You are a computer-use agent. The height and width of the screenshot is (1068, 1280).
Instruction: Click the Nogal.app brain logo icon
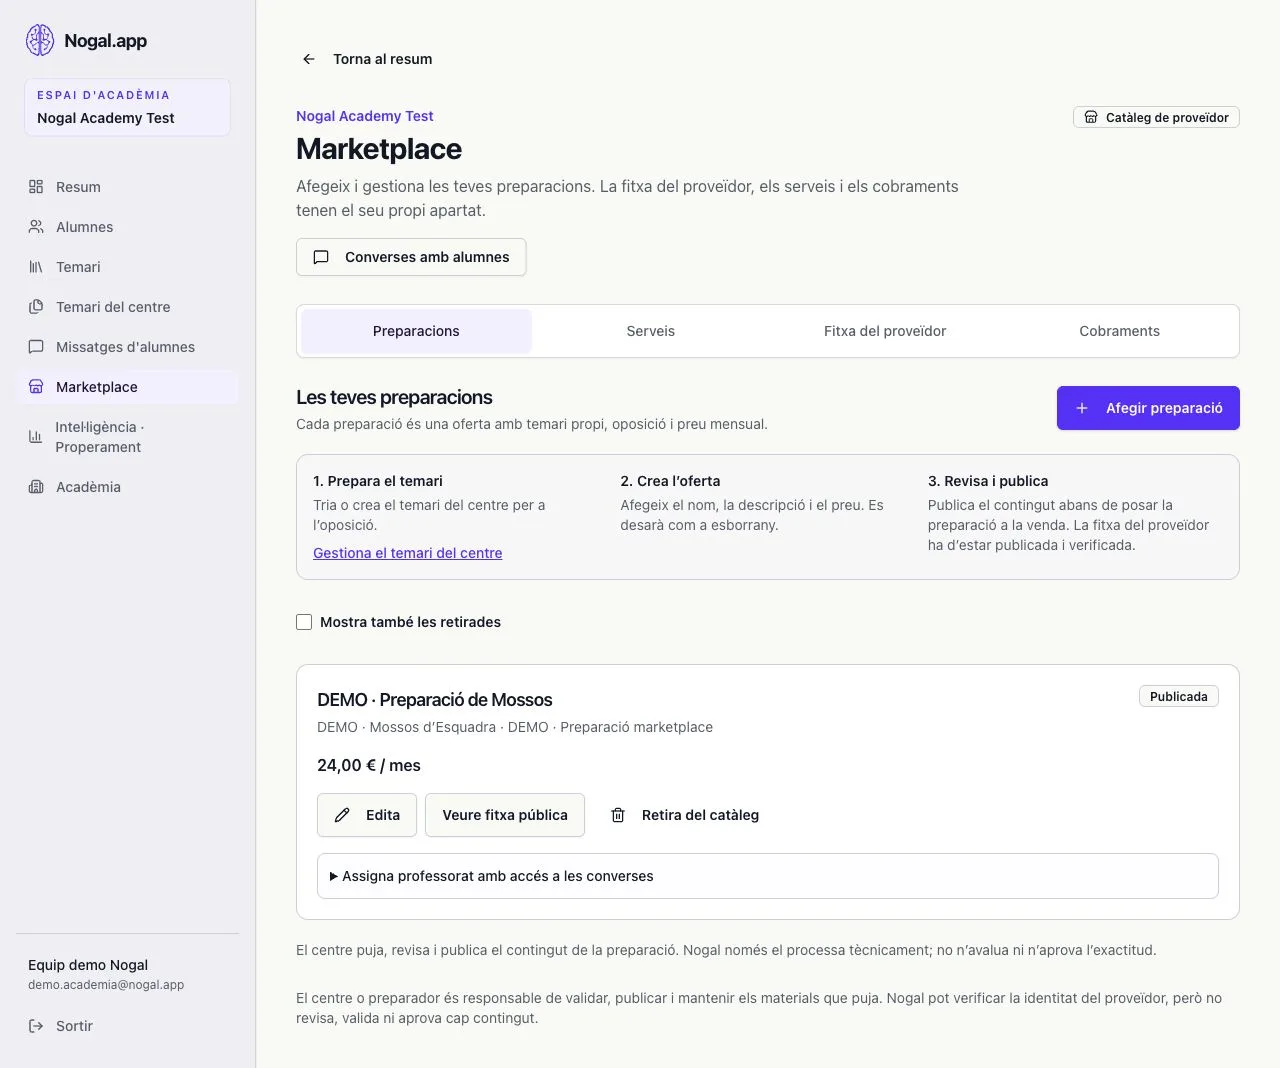[x=40, y=40]
